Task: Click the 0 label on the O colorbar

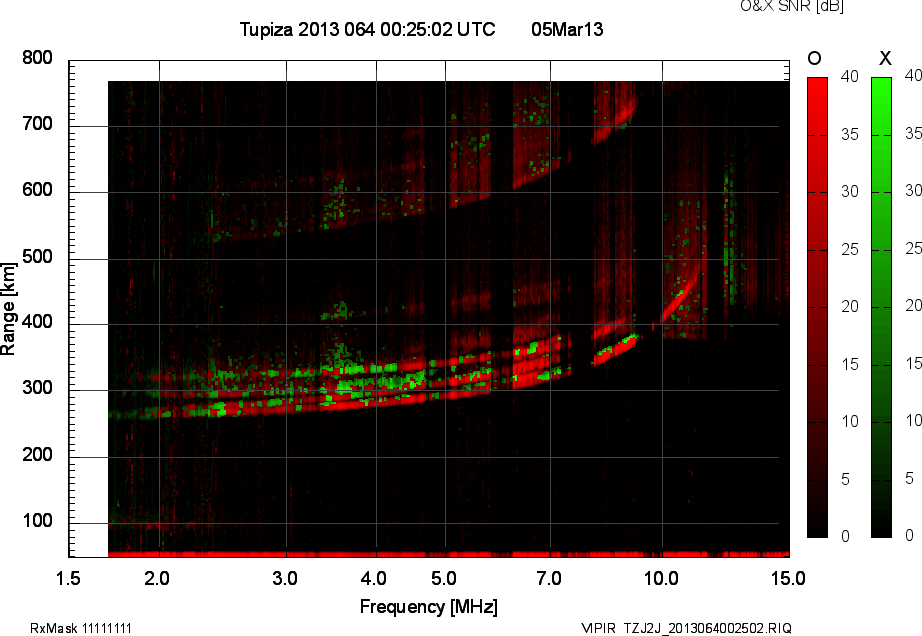Action: (846, 536)
